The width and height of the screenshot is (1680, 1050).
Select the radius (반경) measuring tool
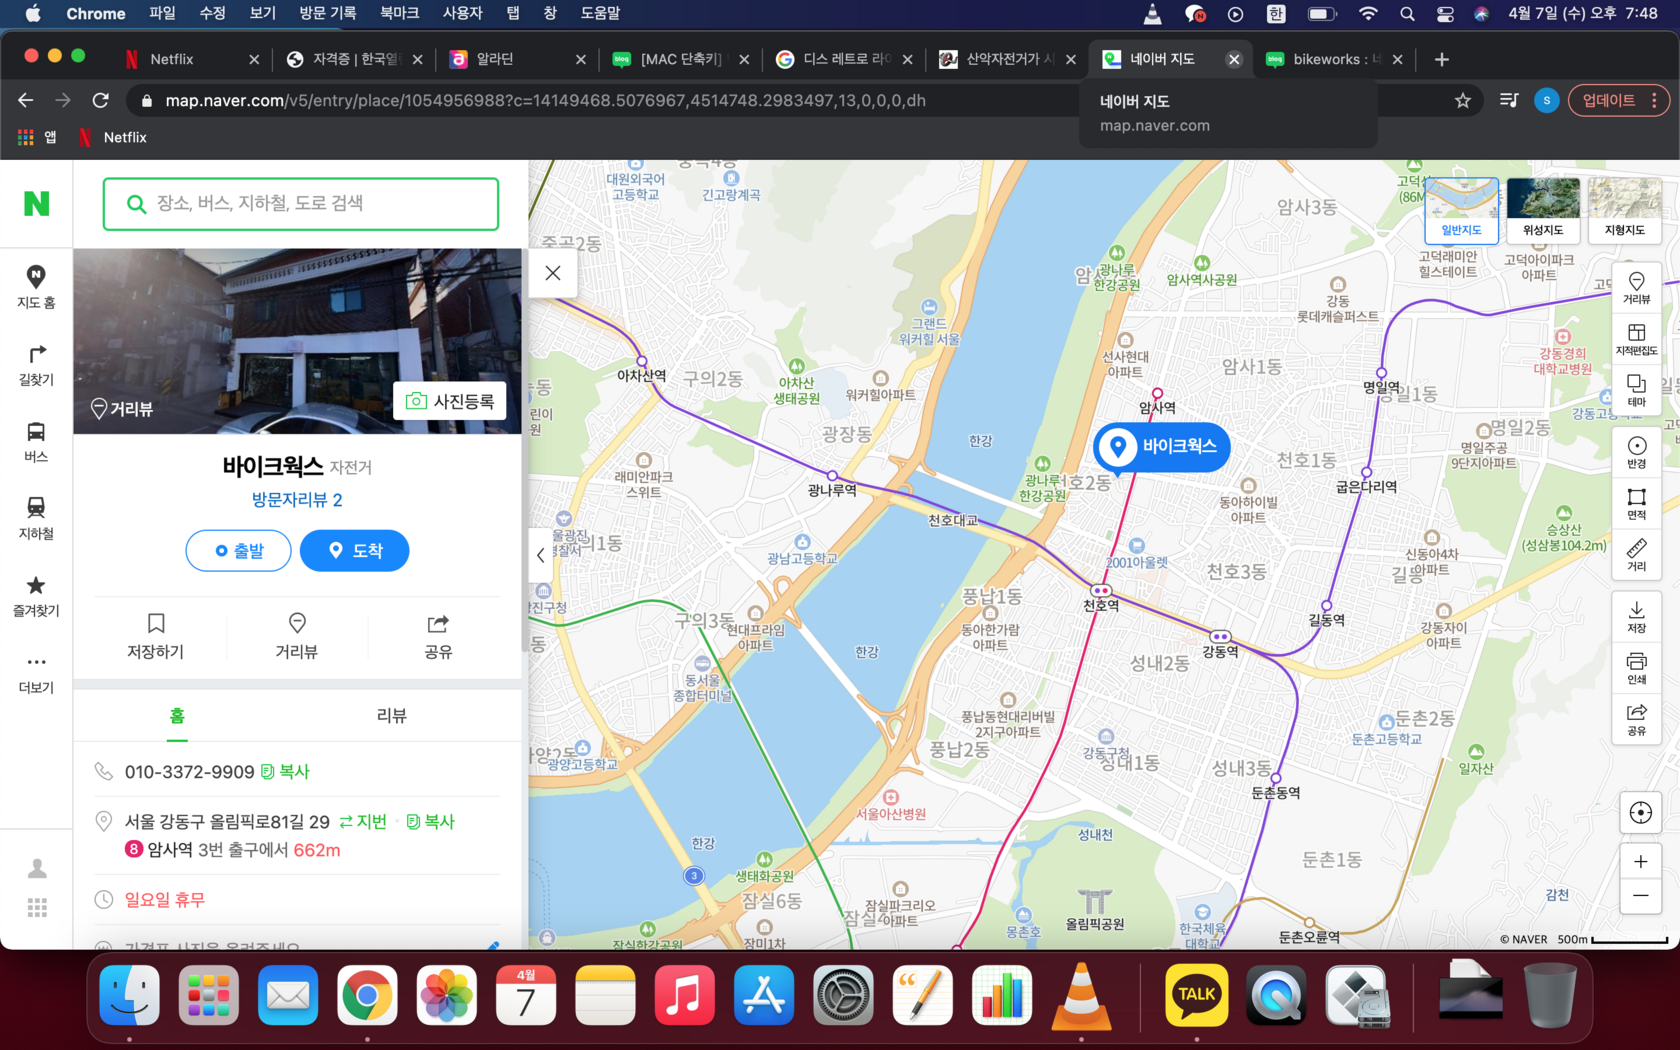click(1637, 452)
